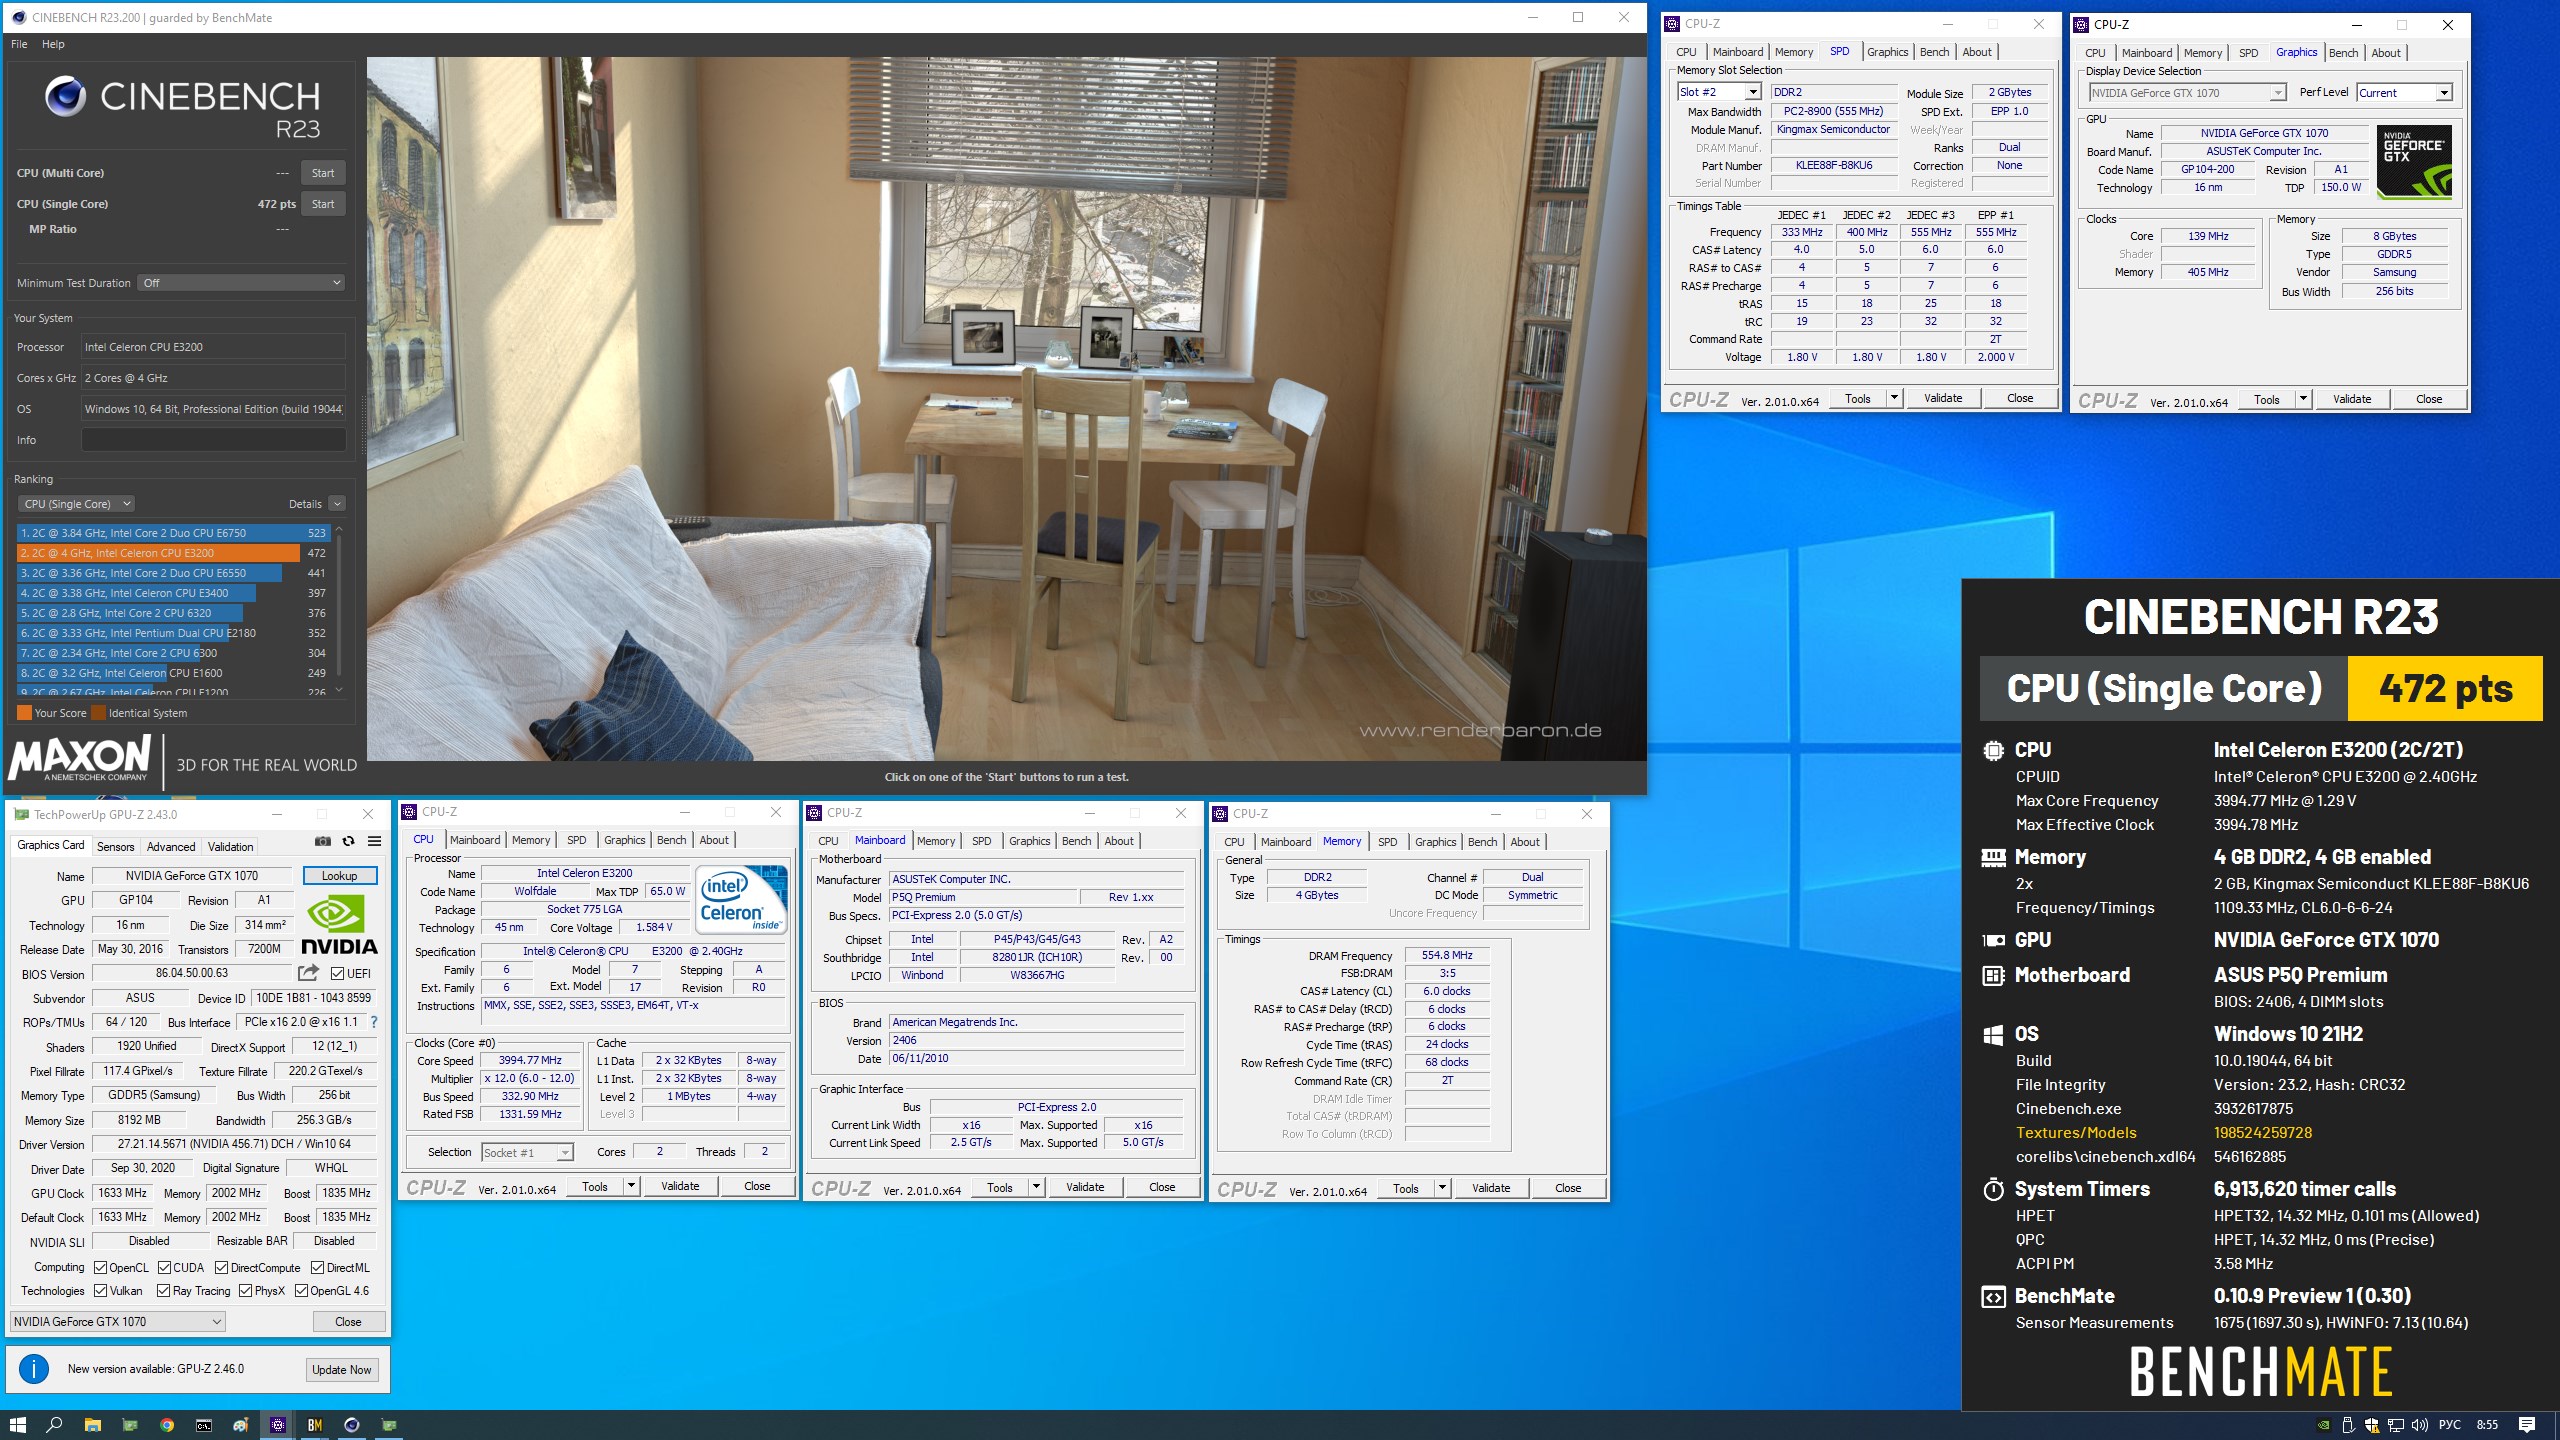This screenshot has height=1440, width=2560.
Task: Toggle the DirectCompute checkbox
Action: [221, 1267]
